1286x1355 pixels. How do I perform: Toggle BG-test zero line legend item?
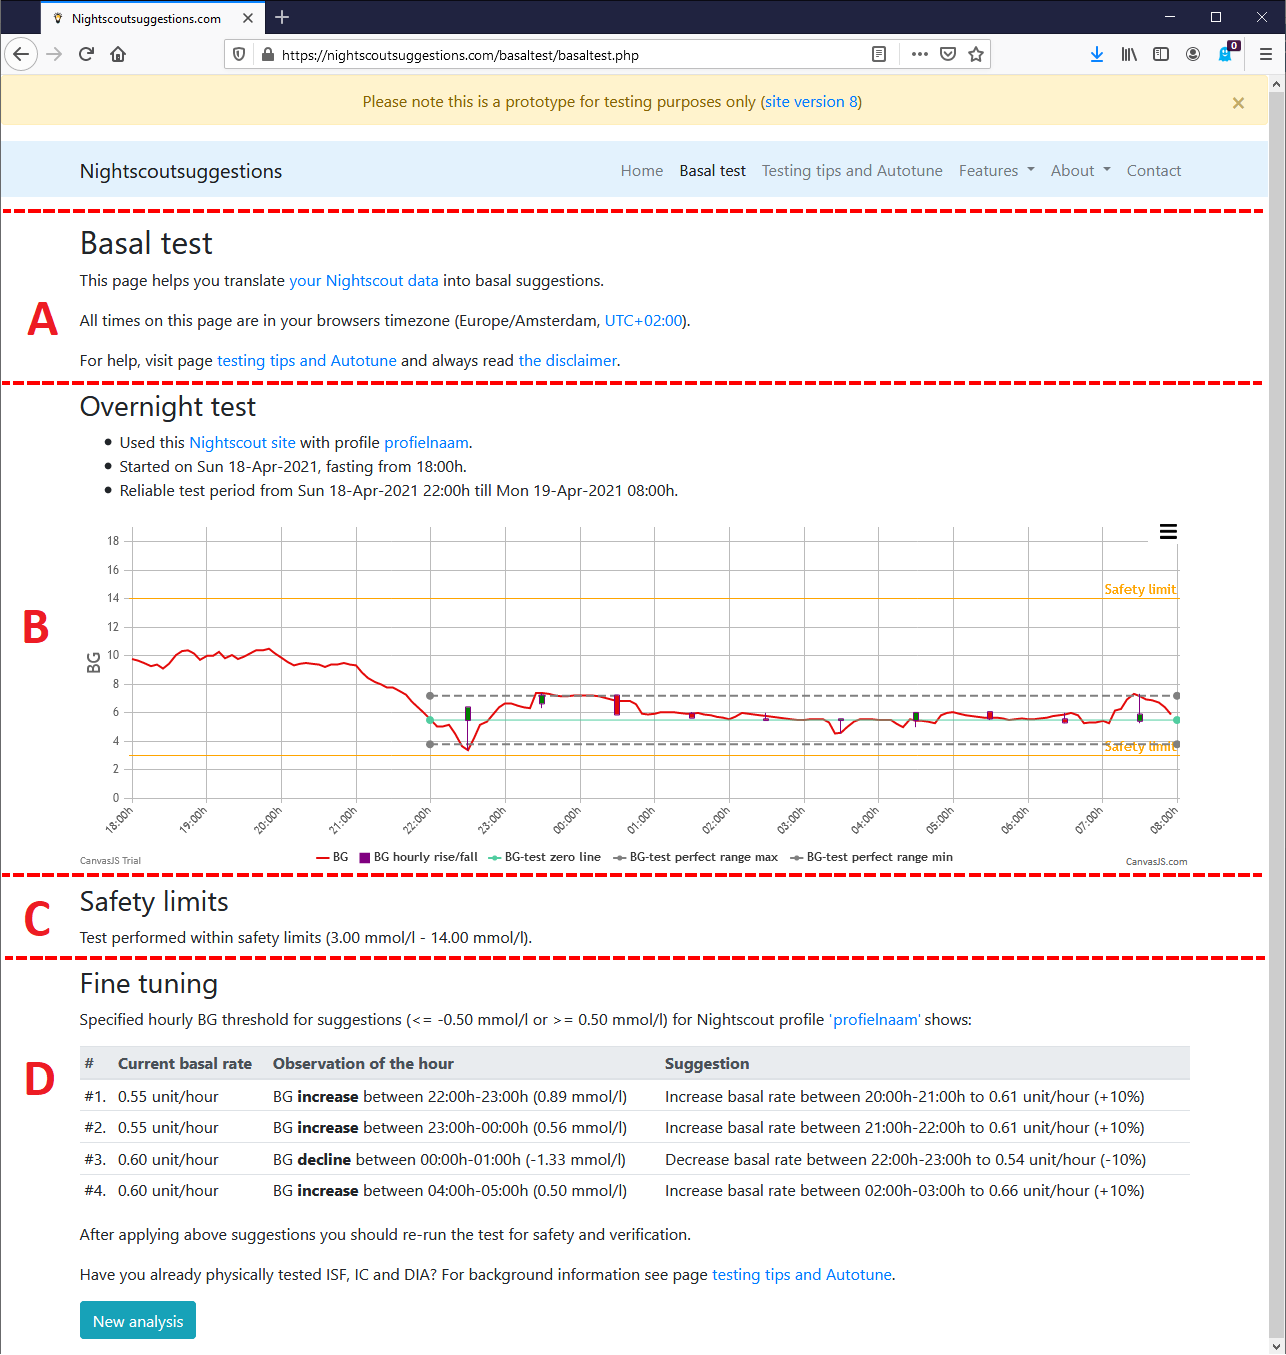click(544, 857)
